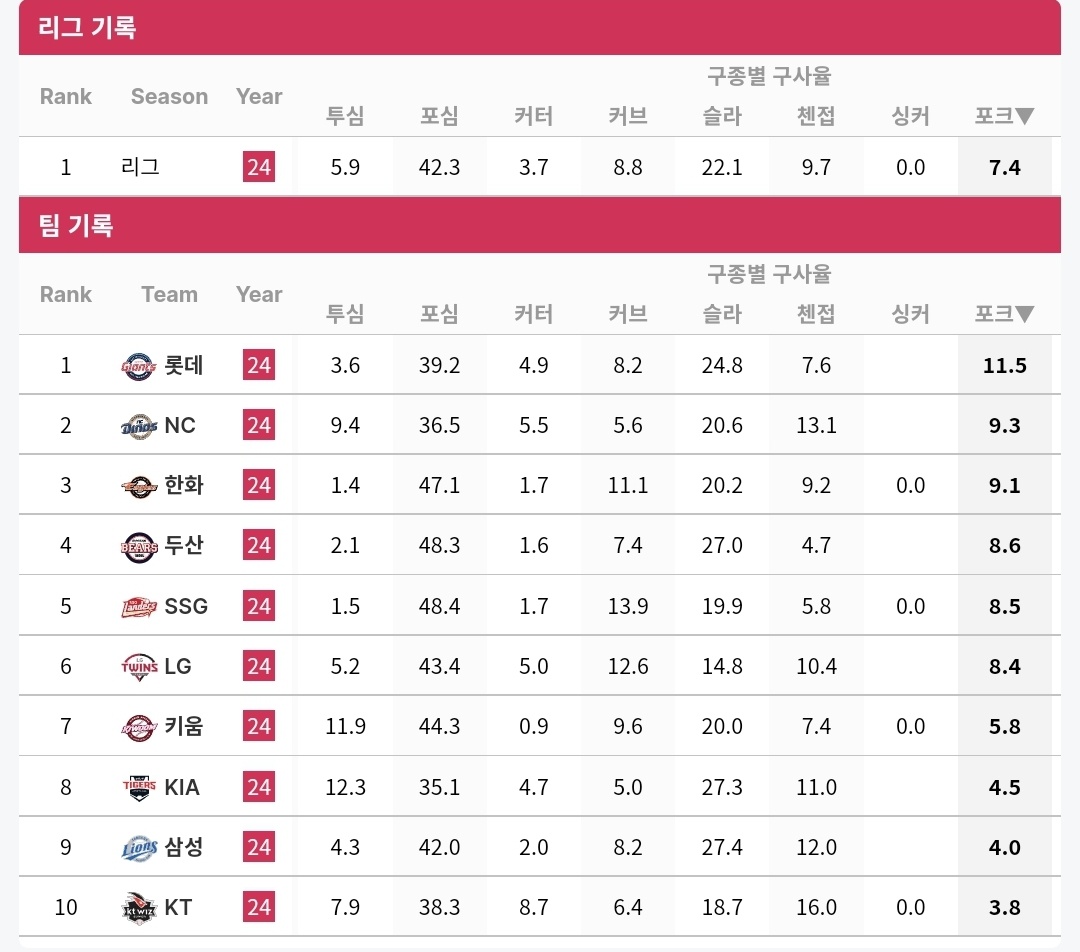Sort team table by 포크 column
The width and height of the screenshot is (1080, 952).
pyautogui.click(x=1004, y=314)
